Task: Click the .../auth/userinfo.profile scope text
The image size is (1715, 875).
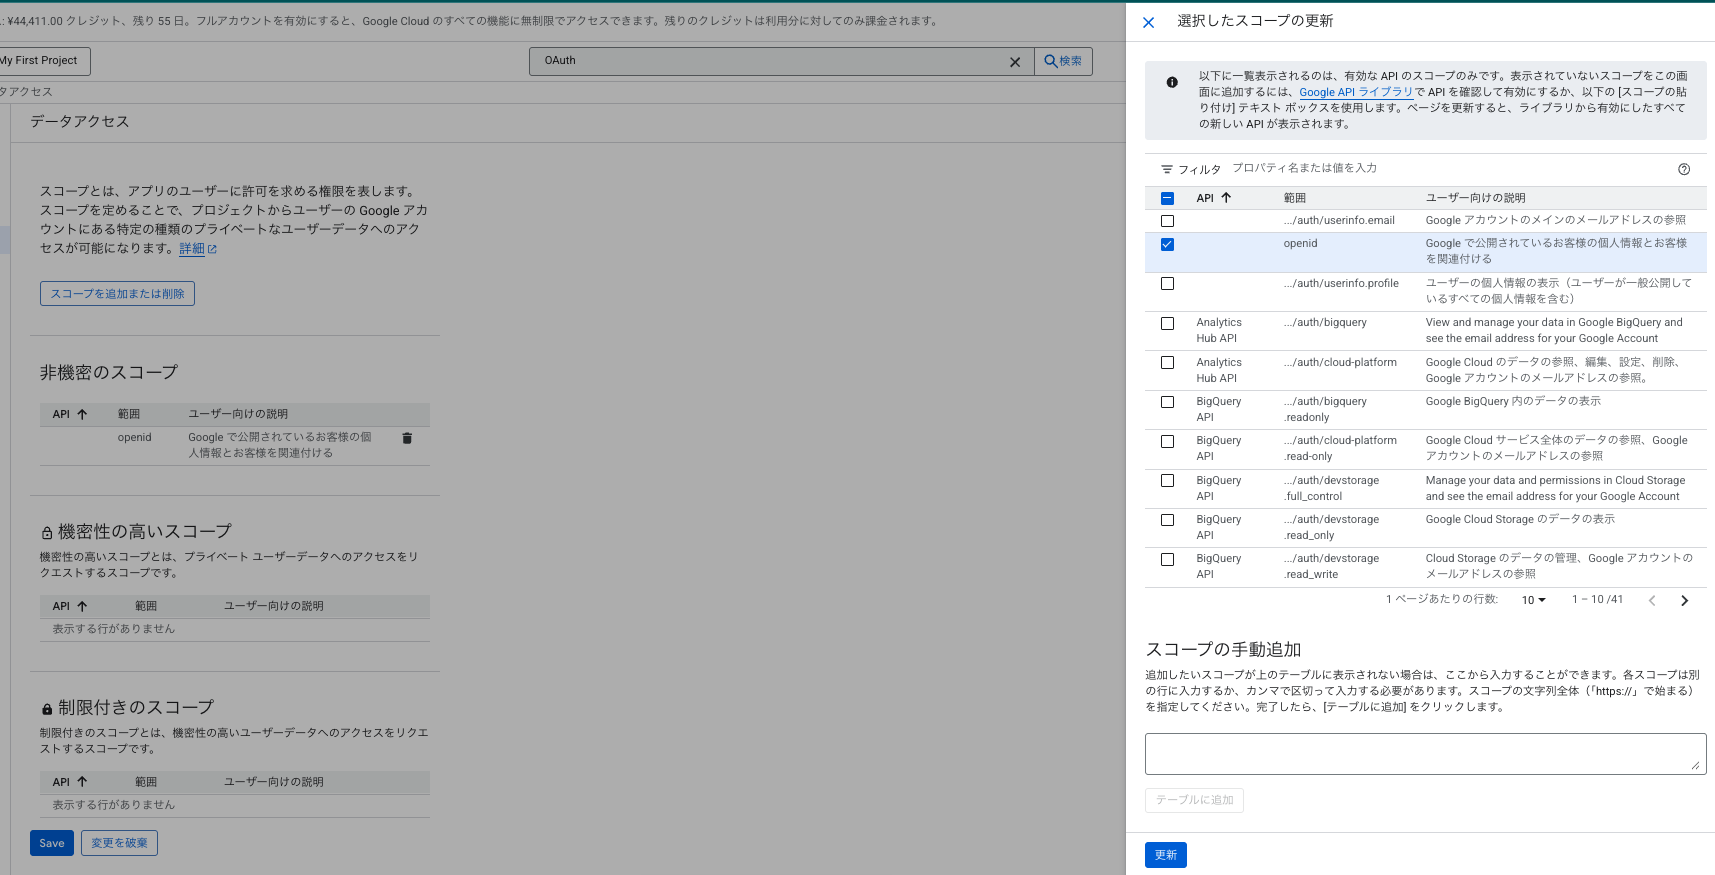Action: 1341,283
